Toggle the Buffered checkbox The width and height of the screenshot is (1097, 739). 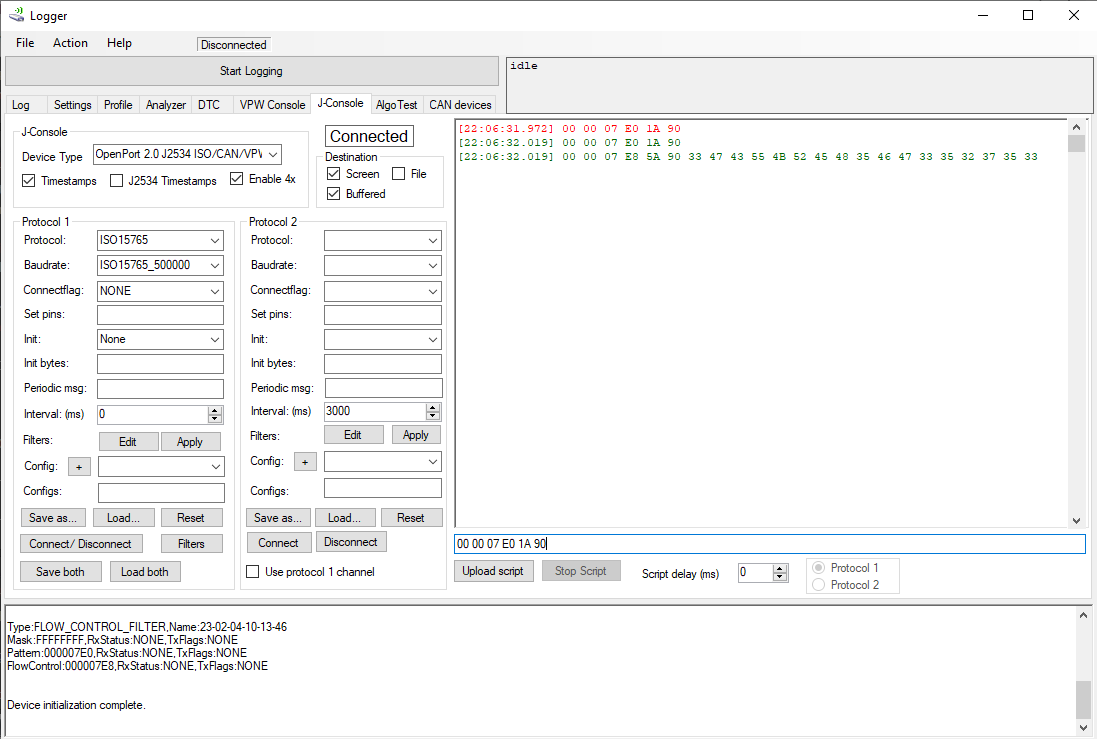coord(334,194)
